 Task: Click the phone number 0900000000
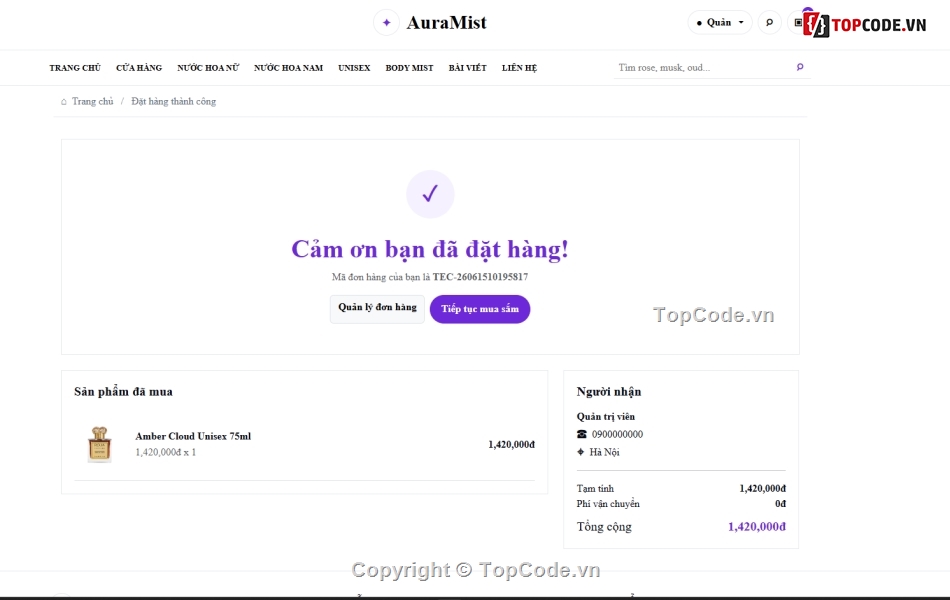617,435
